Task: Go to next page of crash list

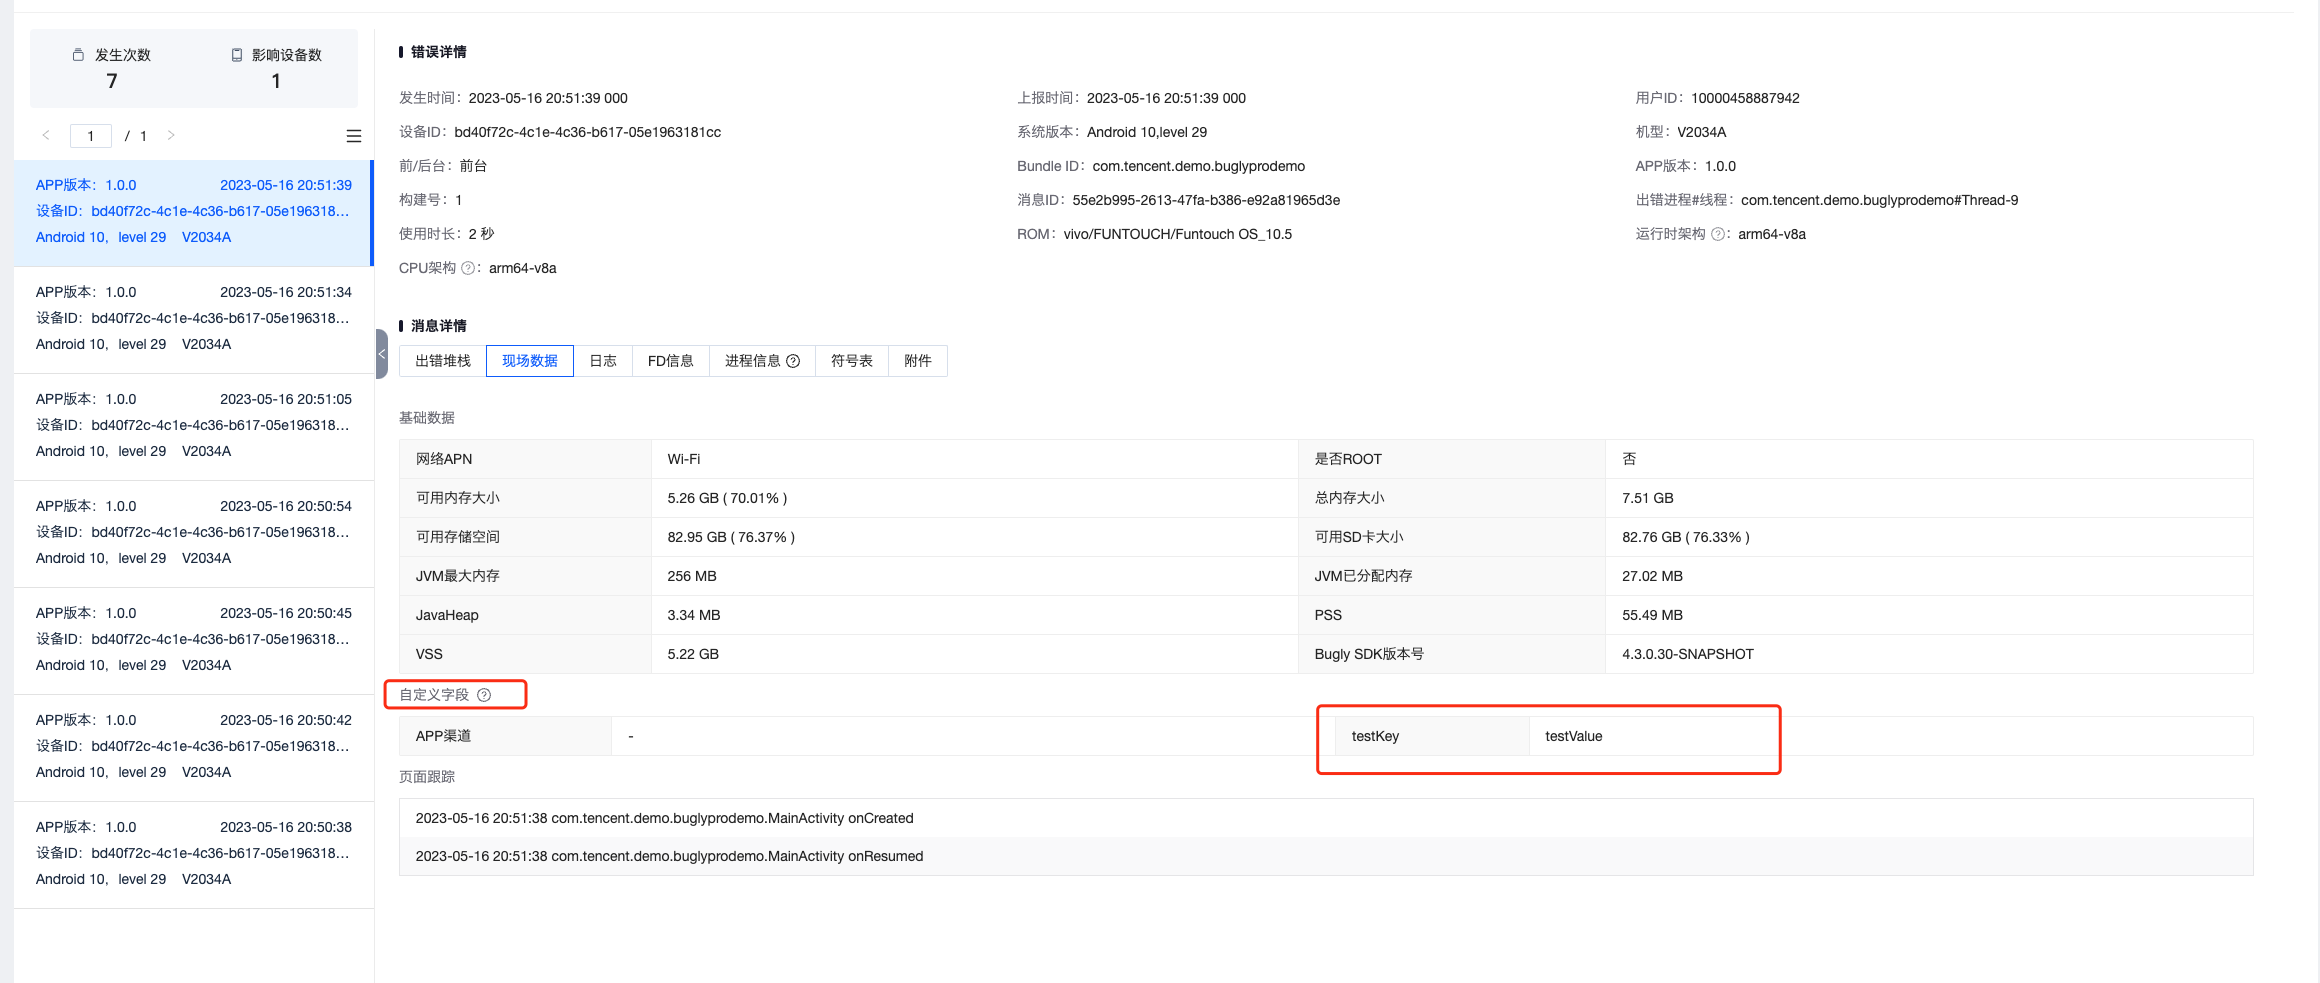Action: point(171,135)
